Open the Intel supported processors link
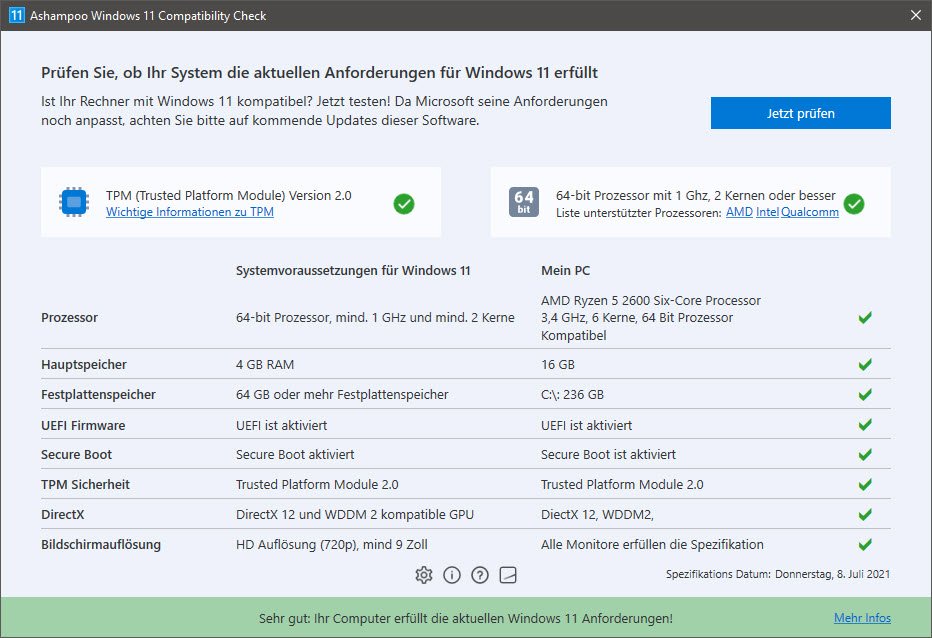 pos(767,212)
